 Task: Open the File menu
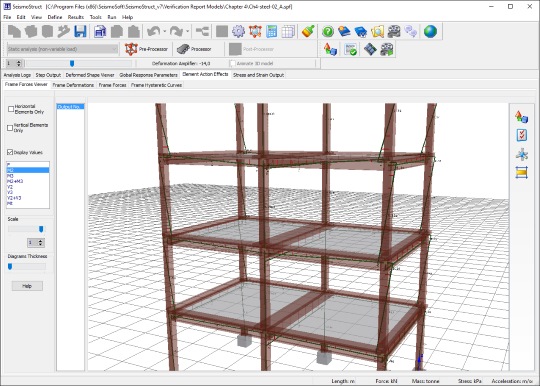[x=7, y=17]
